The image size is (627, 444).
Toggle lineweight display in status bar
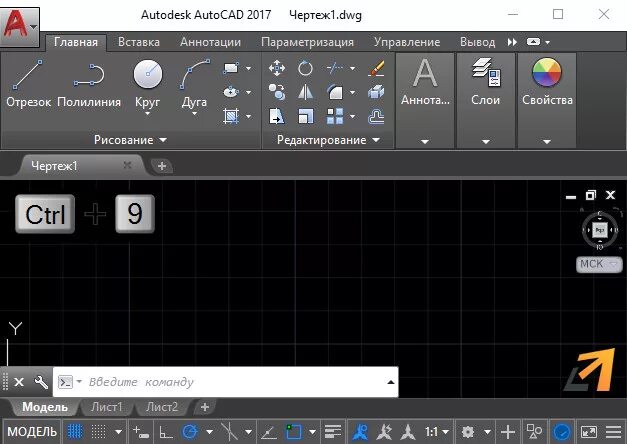click(x=333, y=432)
